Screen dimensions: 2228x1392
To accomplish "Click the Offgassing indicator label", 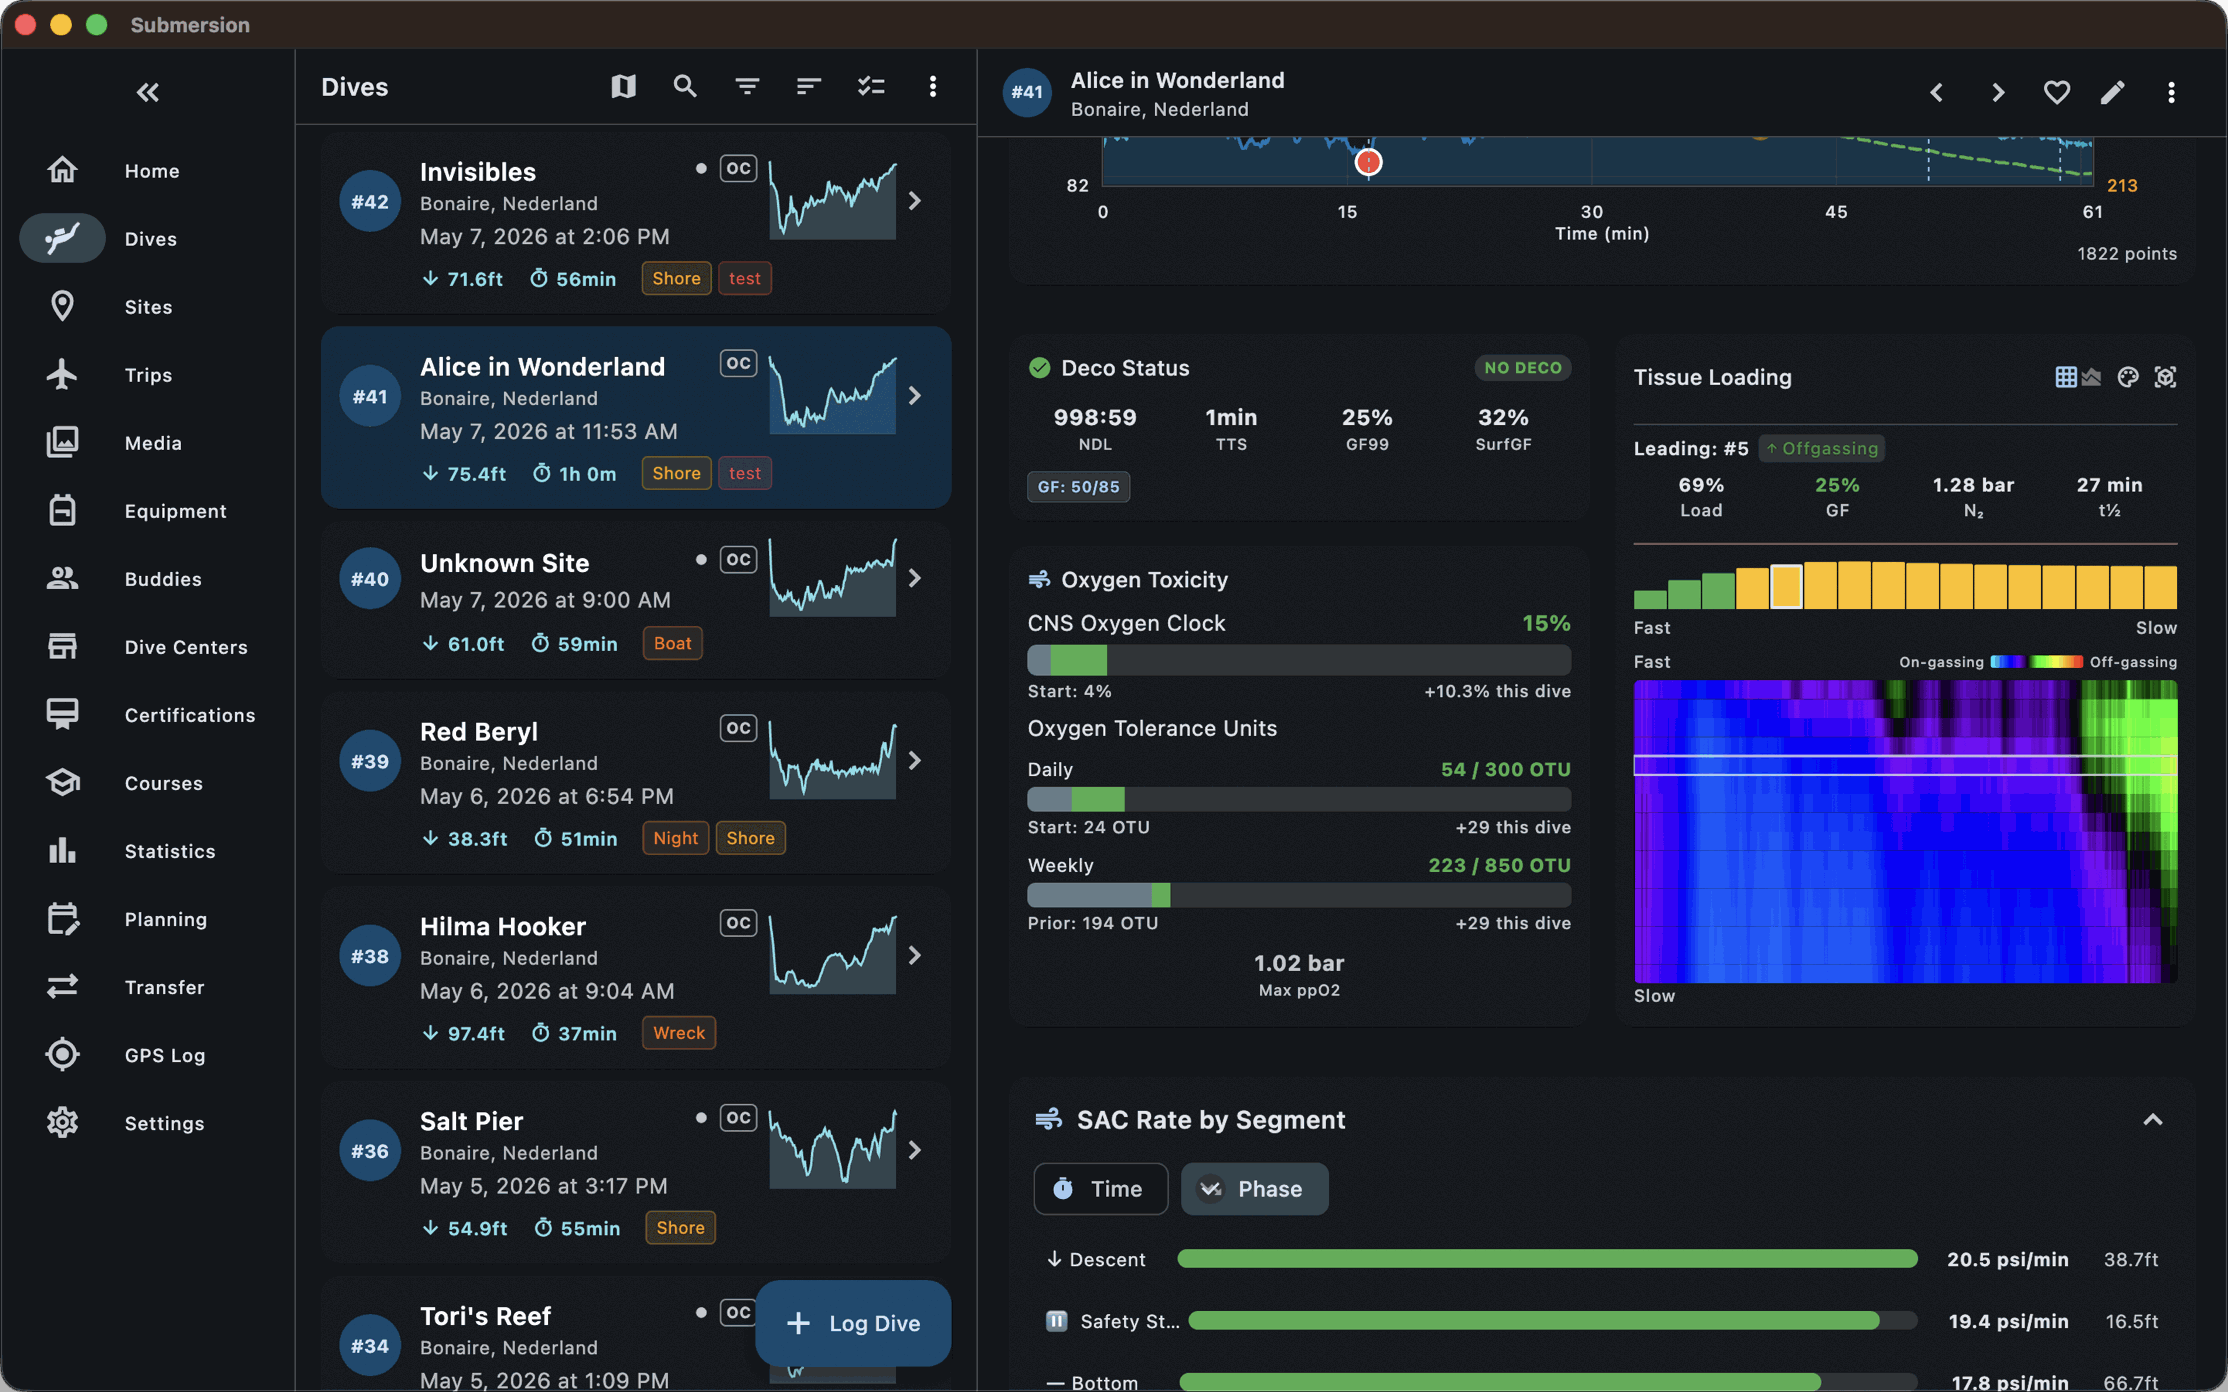I will 1822,449.
